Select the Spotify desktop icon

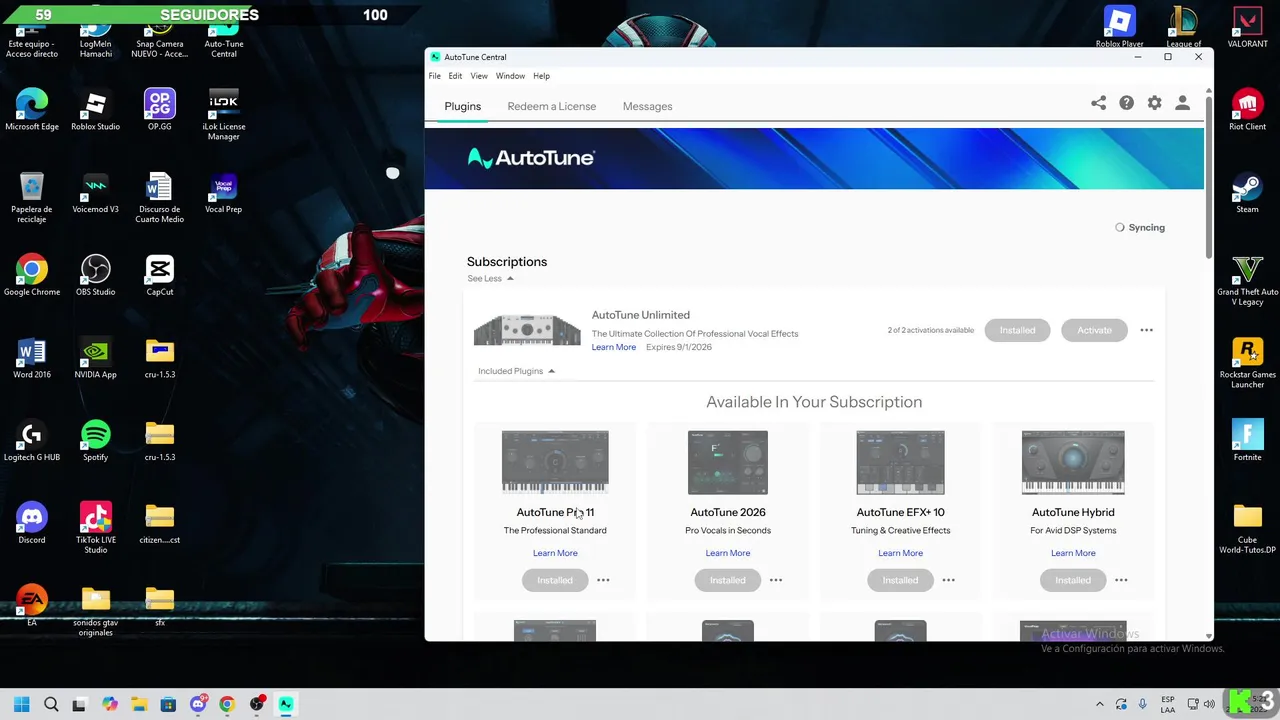95,441
